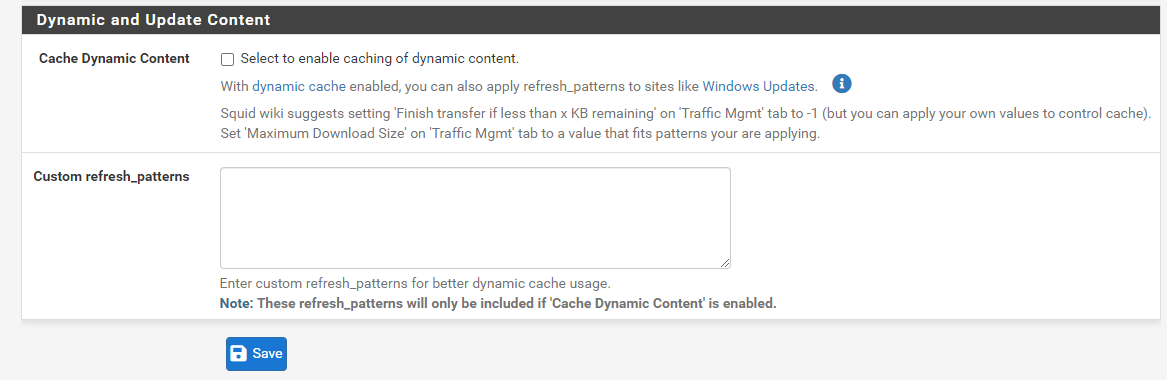1167x380 pixels.
Task: Open the 'dynamic cache' hyperlink
Action: pyautogui.click(x=299, y=86)
